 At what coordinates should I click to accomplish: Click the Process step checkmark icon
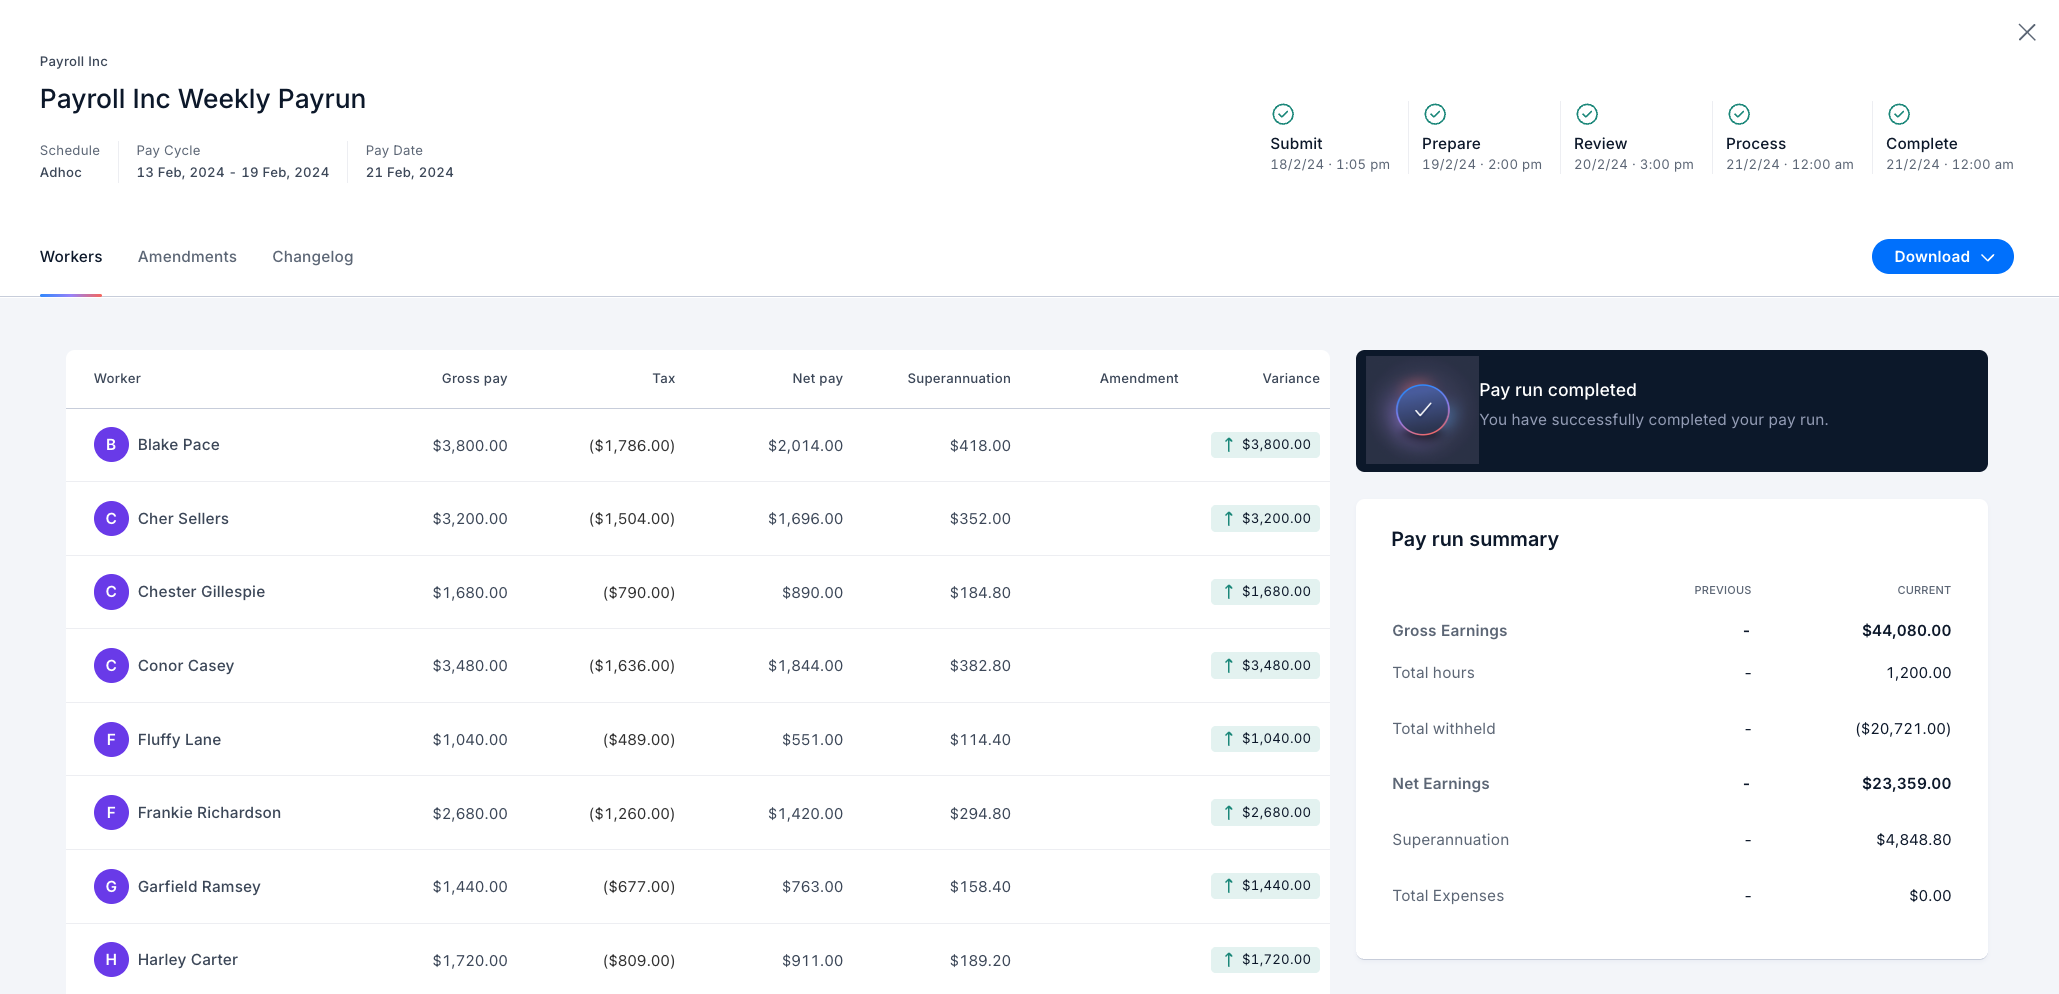tap(1739, 114)
